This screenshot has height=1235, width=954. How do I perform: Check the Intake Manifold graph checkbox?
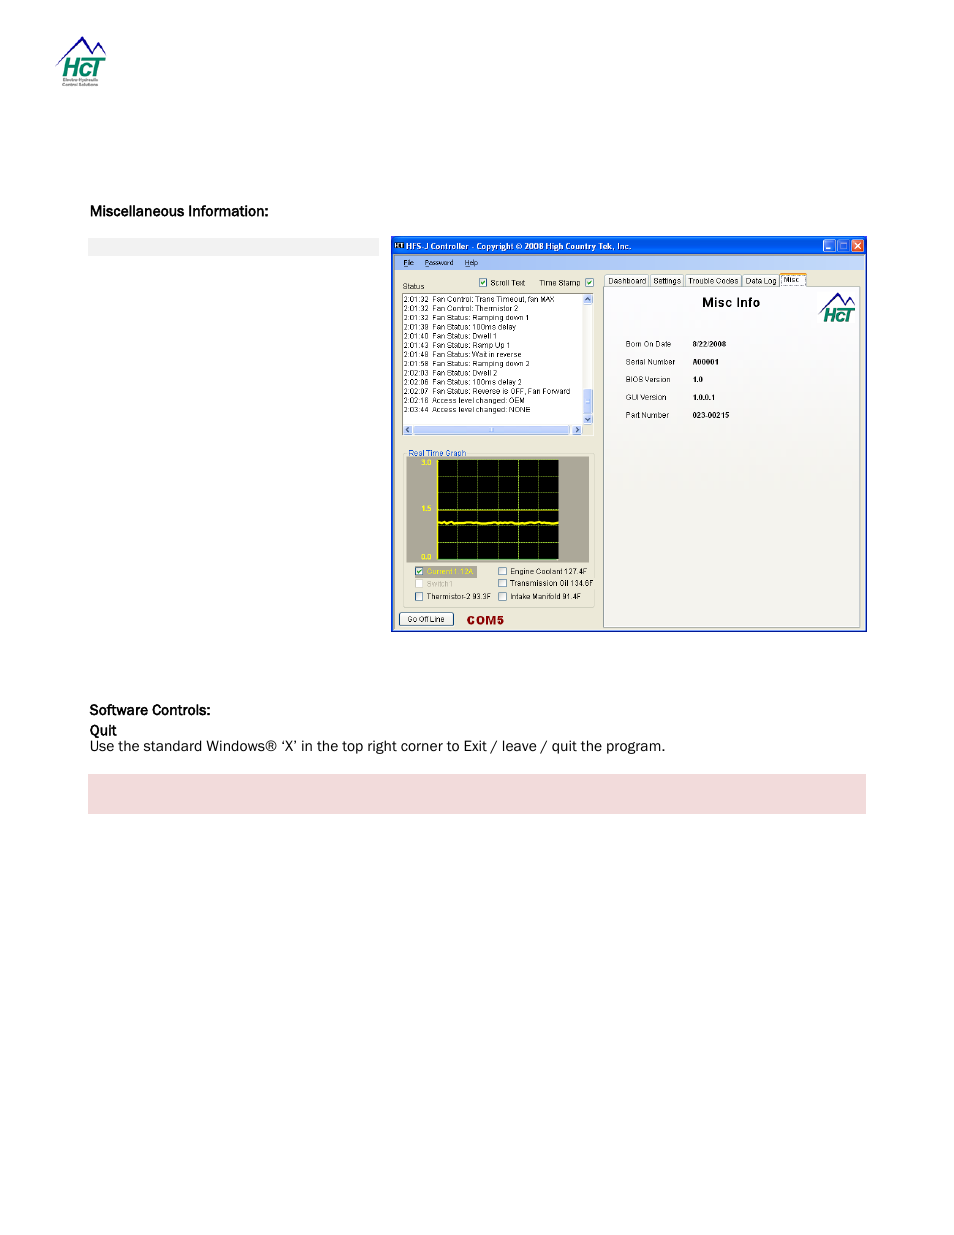[502, 597]
